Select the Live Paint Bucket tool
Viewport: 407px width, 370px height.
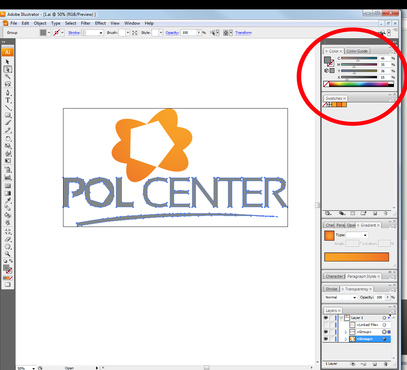[x=7, y=216]
